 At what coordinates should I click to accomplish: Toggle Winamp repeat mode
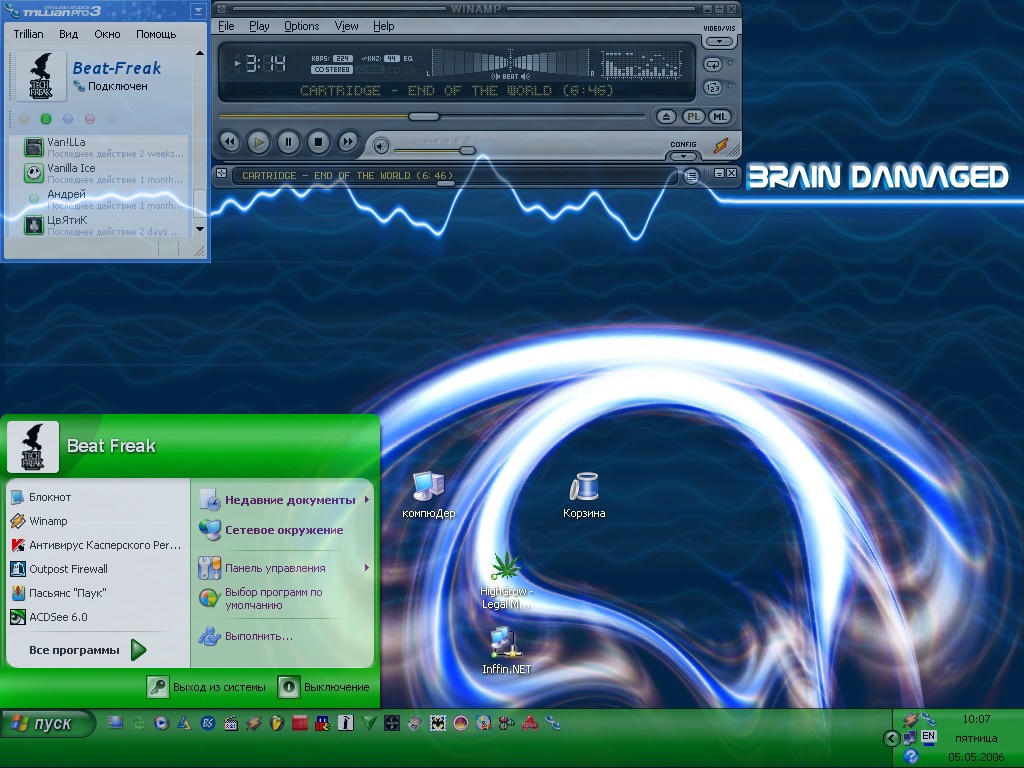(712, 65)
